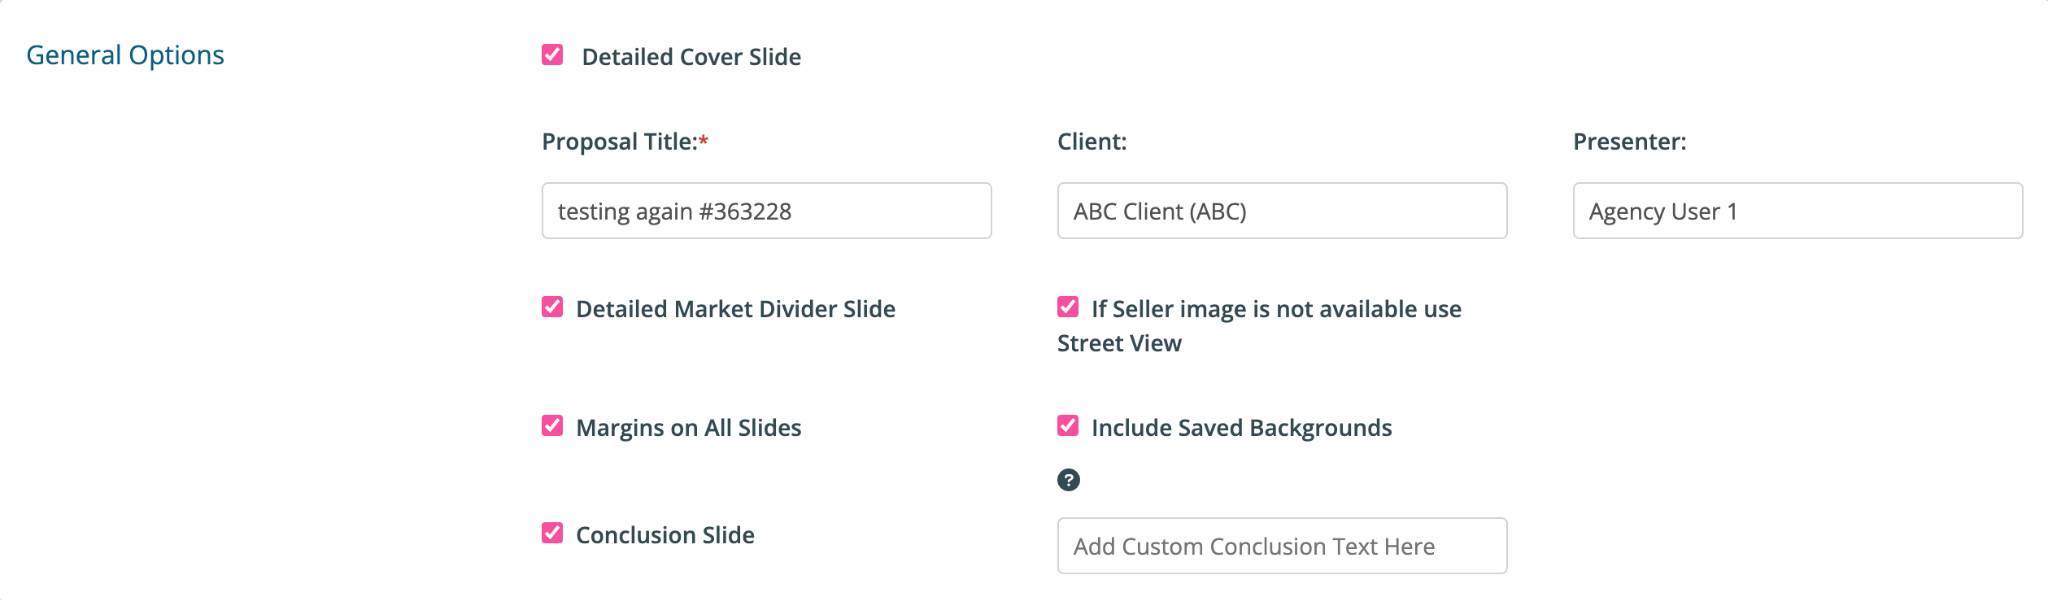The image size is (2048, 600).
Task: Click the 'Detailed Cover Slide' label text
Action: pyautogui.click(x=691, y=57)
